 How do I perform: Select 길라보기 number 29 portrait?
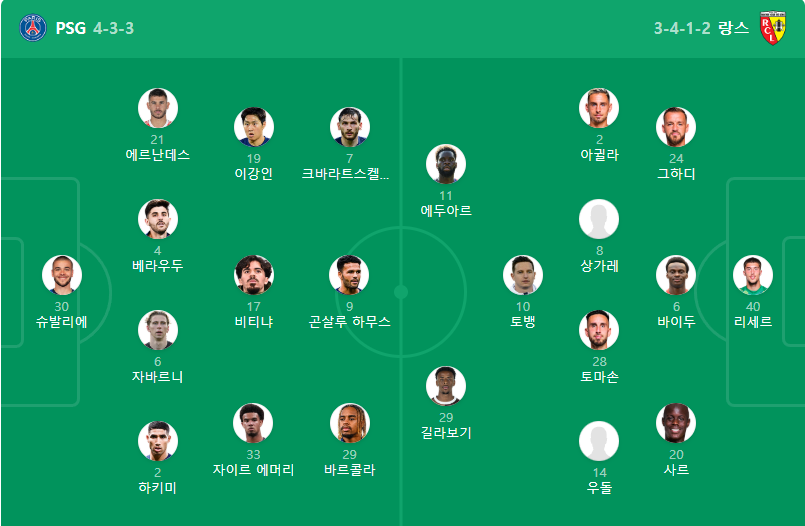click(446, 386)
